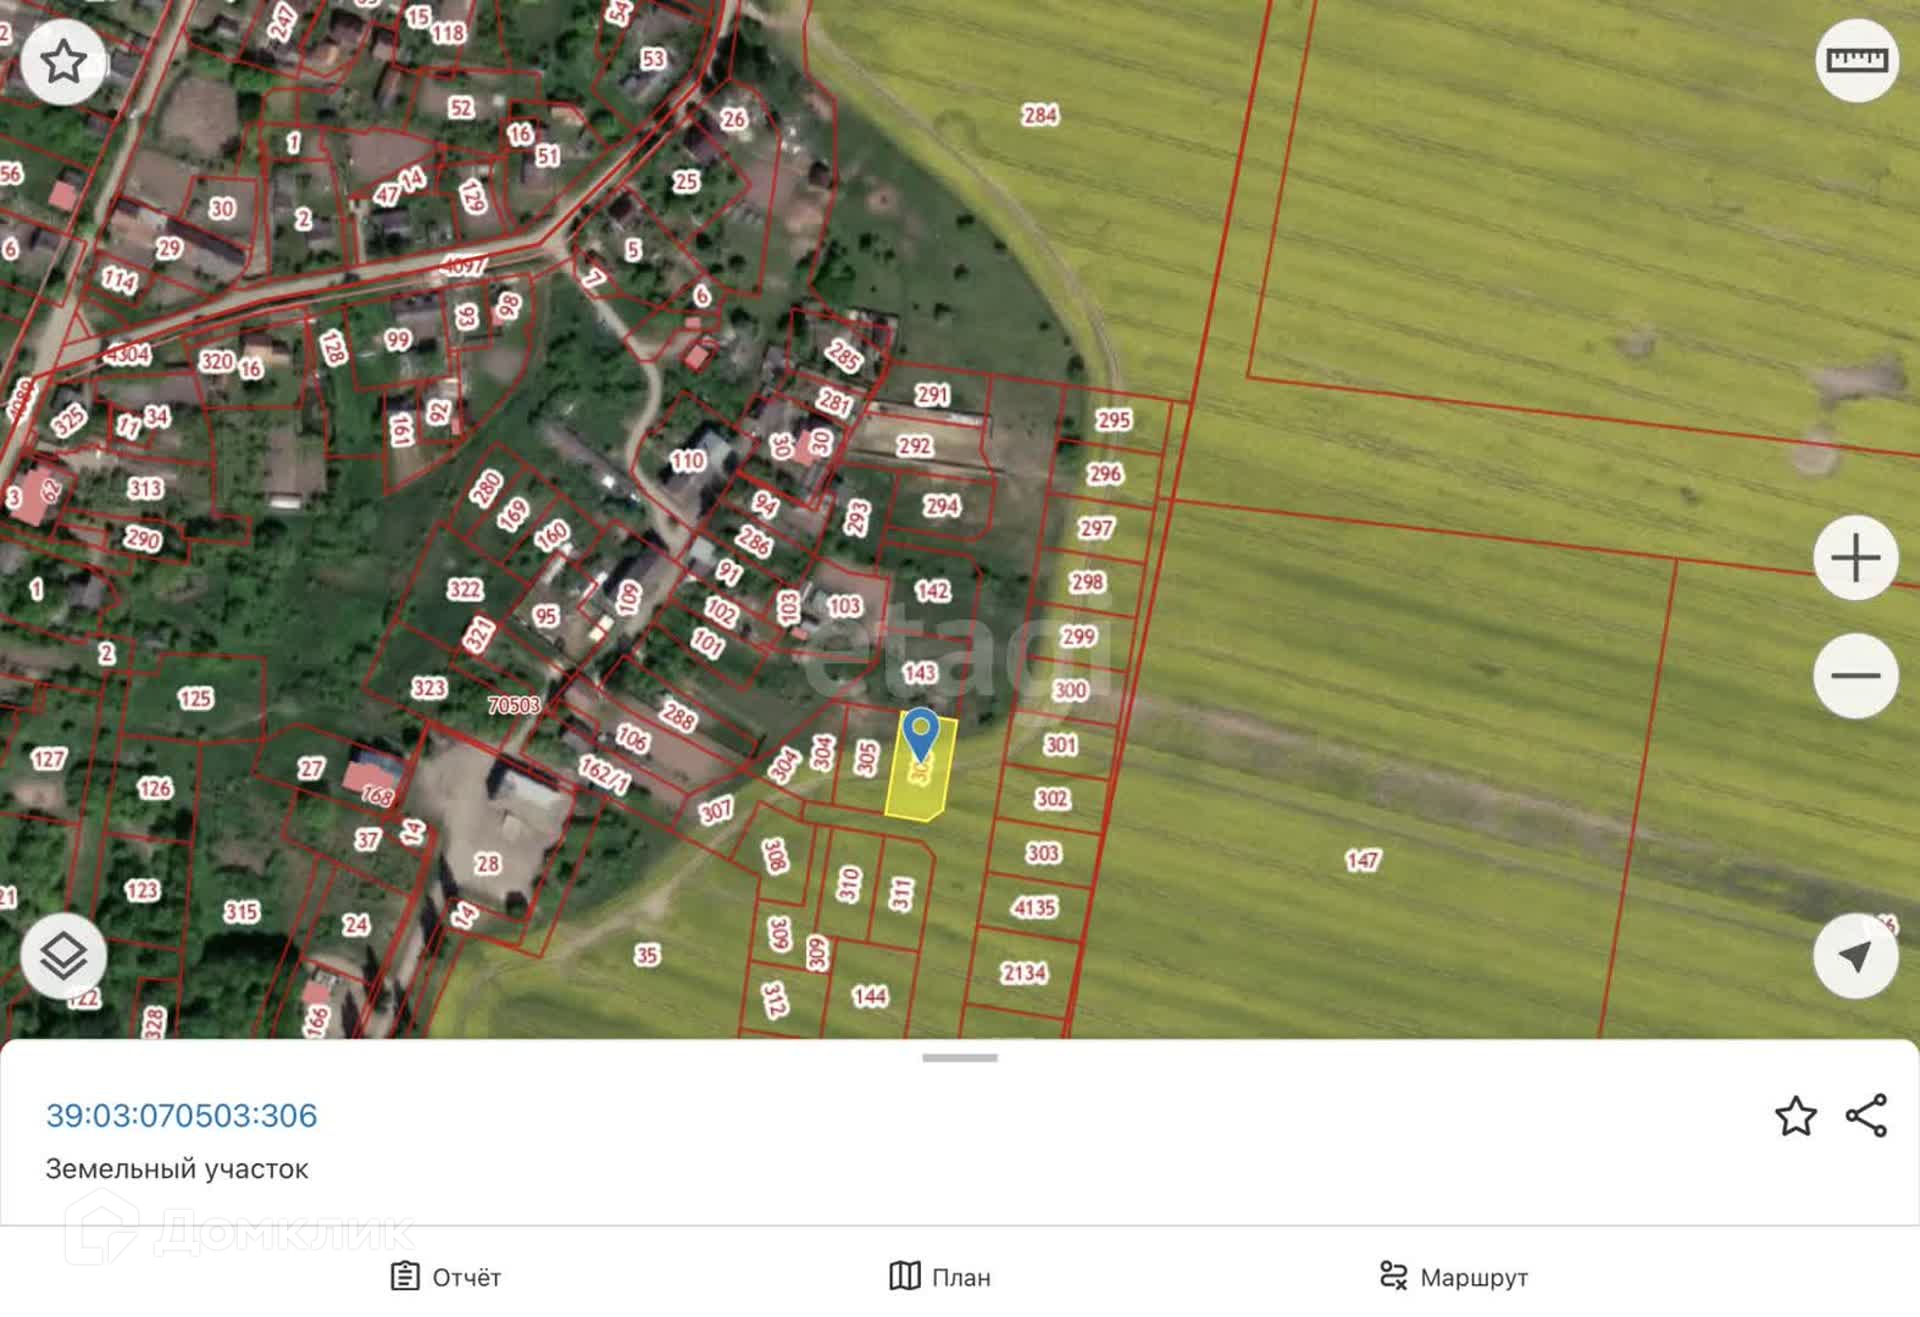Image resolution: width=1920 pixels, height=1317 pixels.
Task: Open cadastral number 39:03:070503:306 link
Action: (182, 1115)
